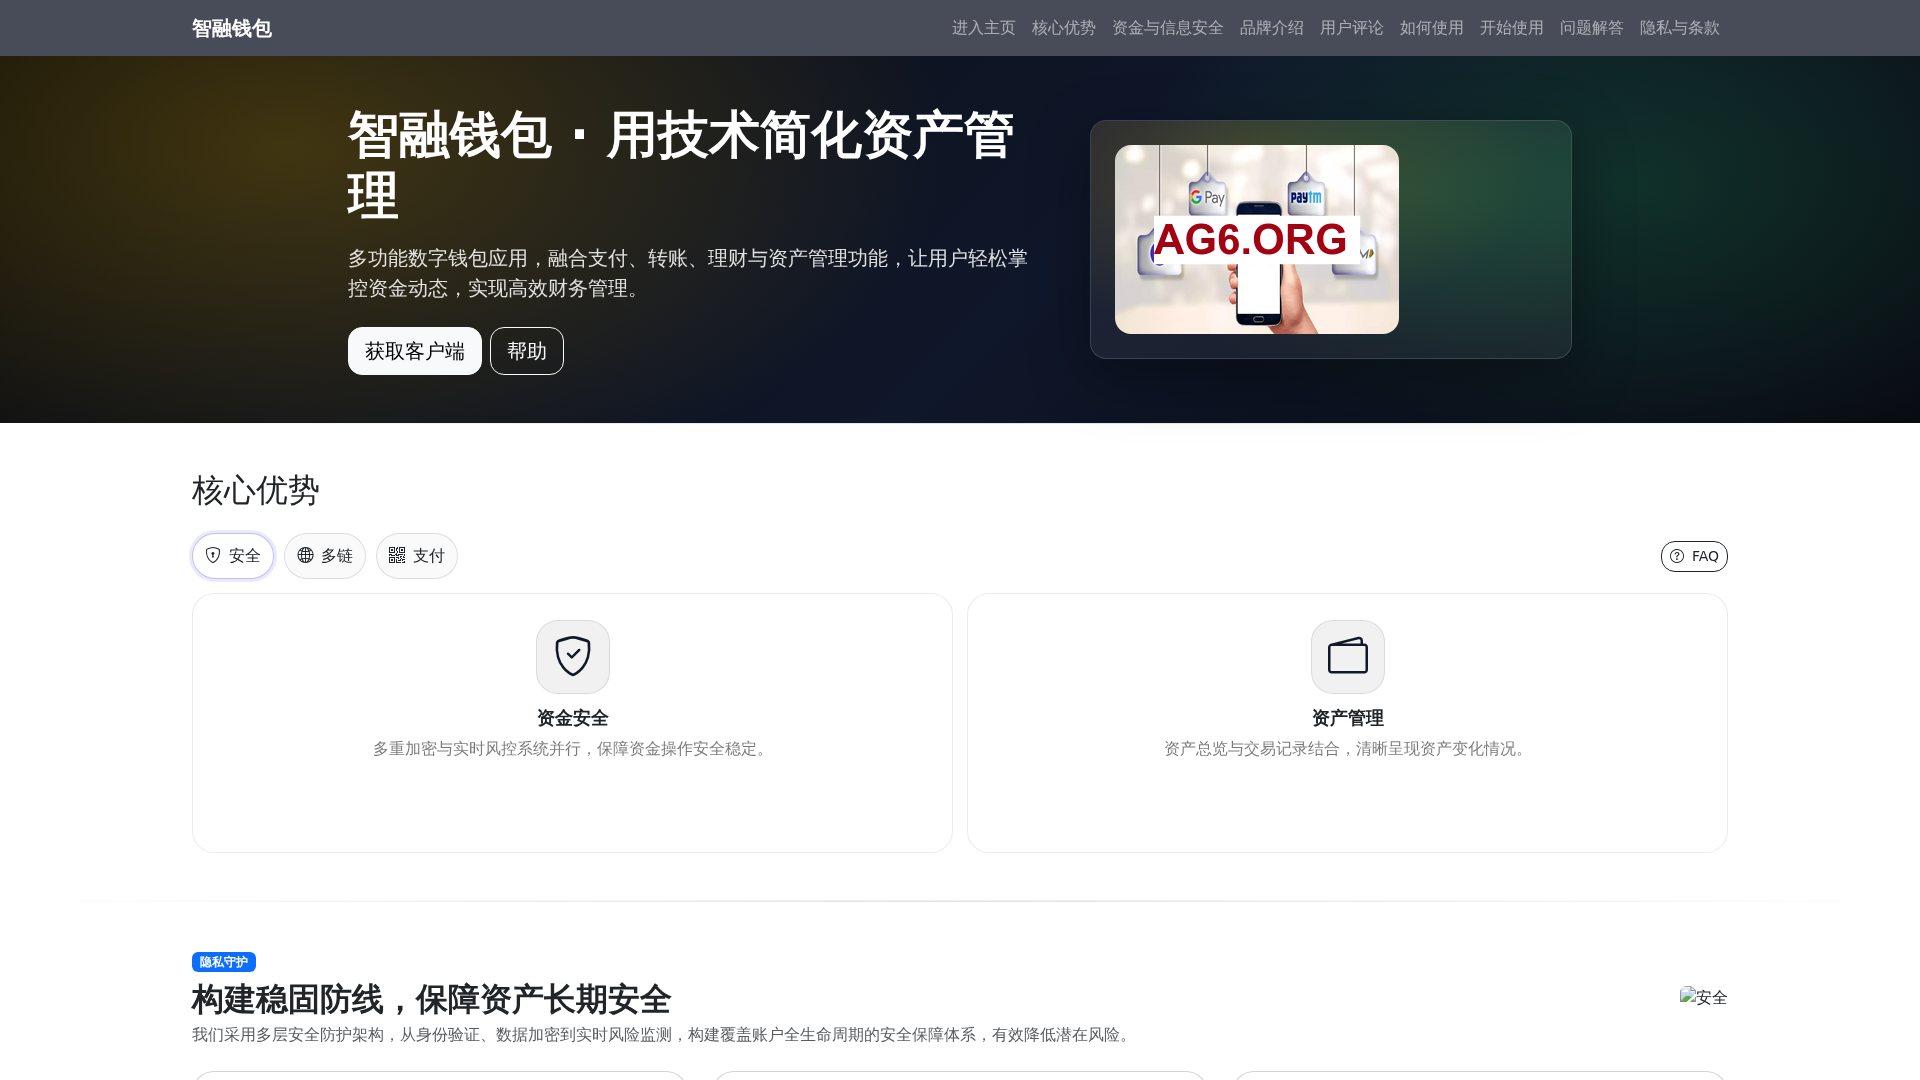Viewport: 1920px width, 1080px height.
Task: Click the 智融钱包 brand logo text
Action: (x=231, y=28)
